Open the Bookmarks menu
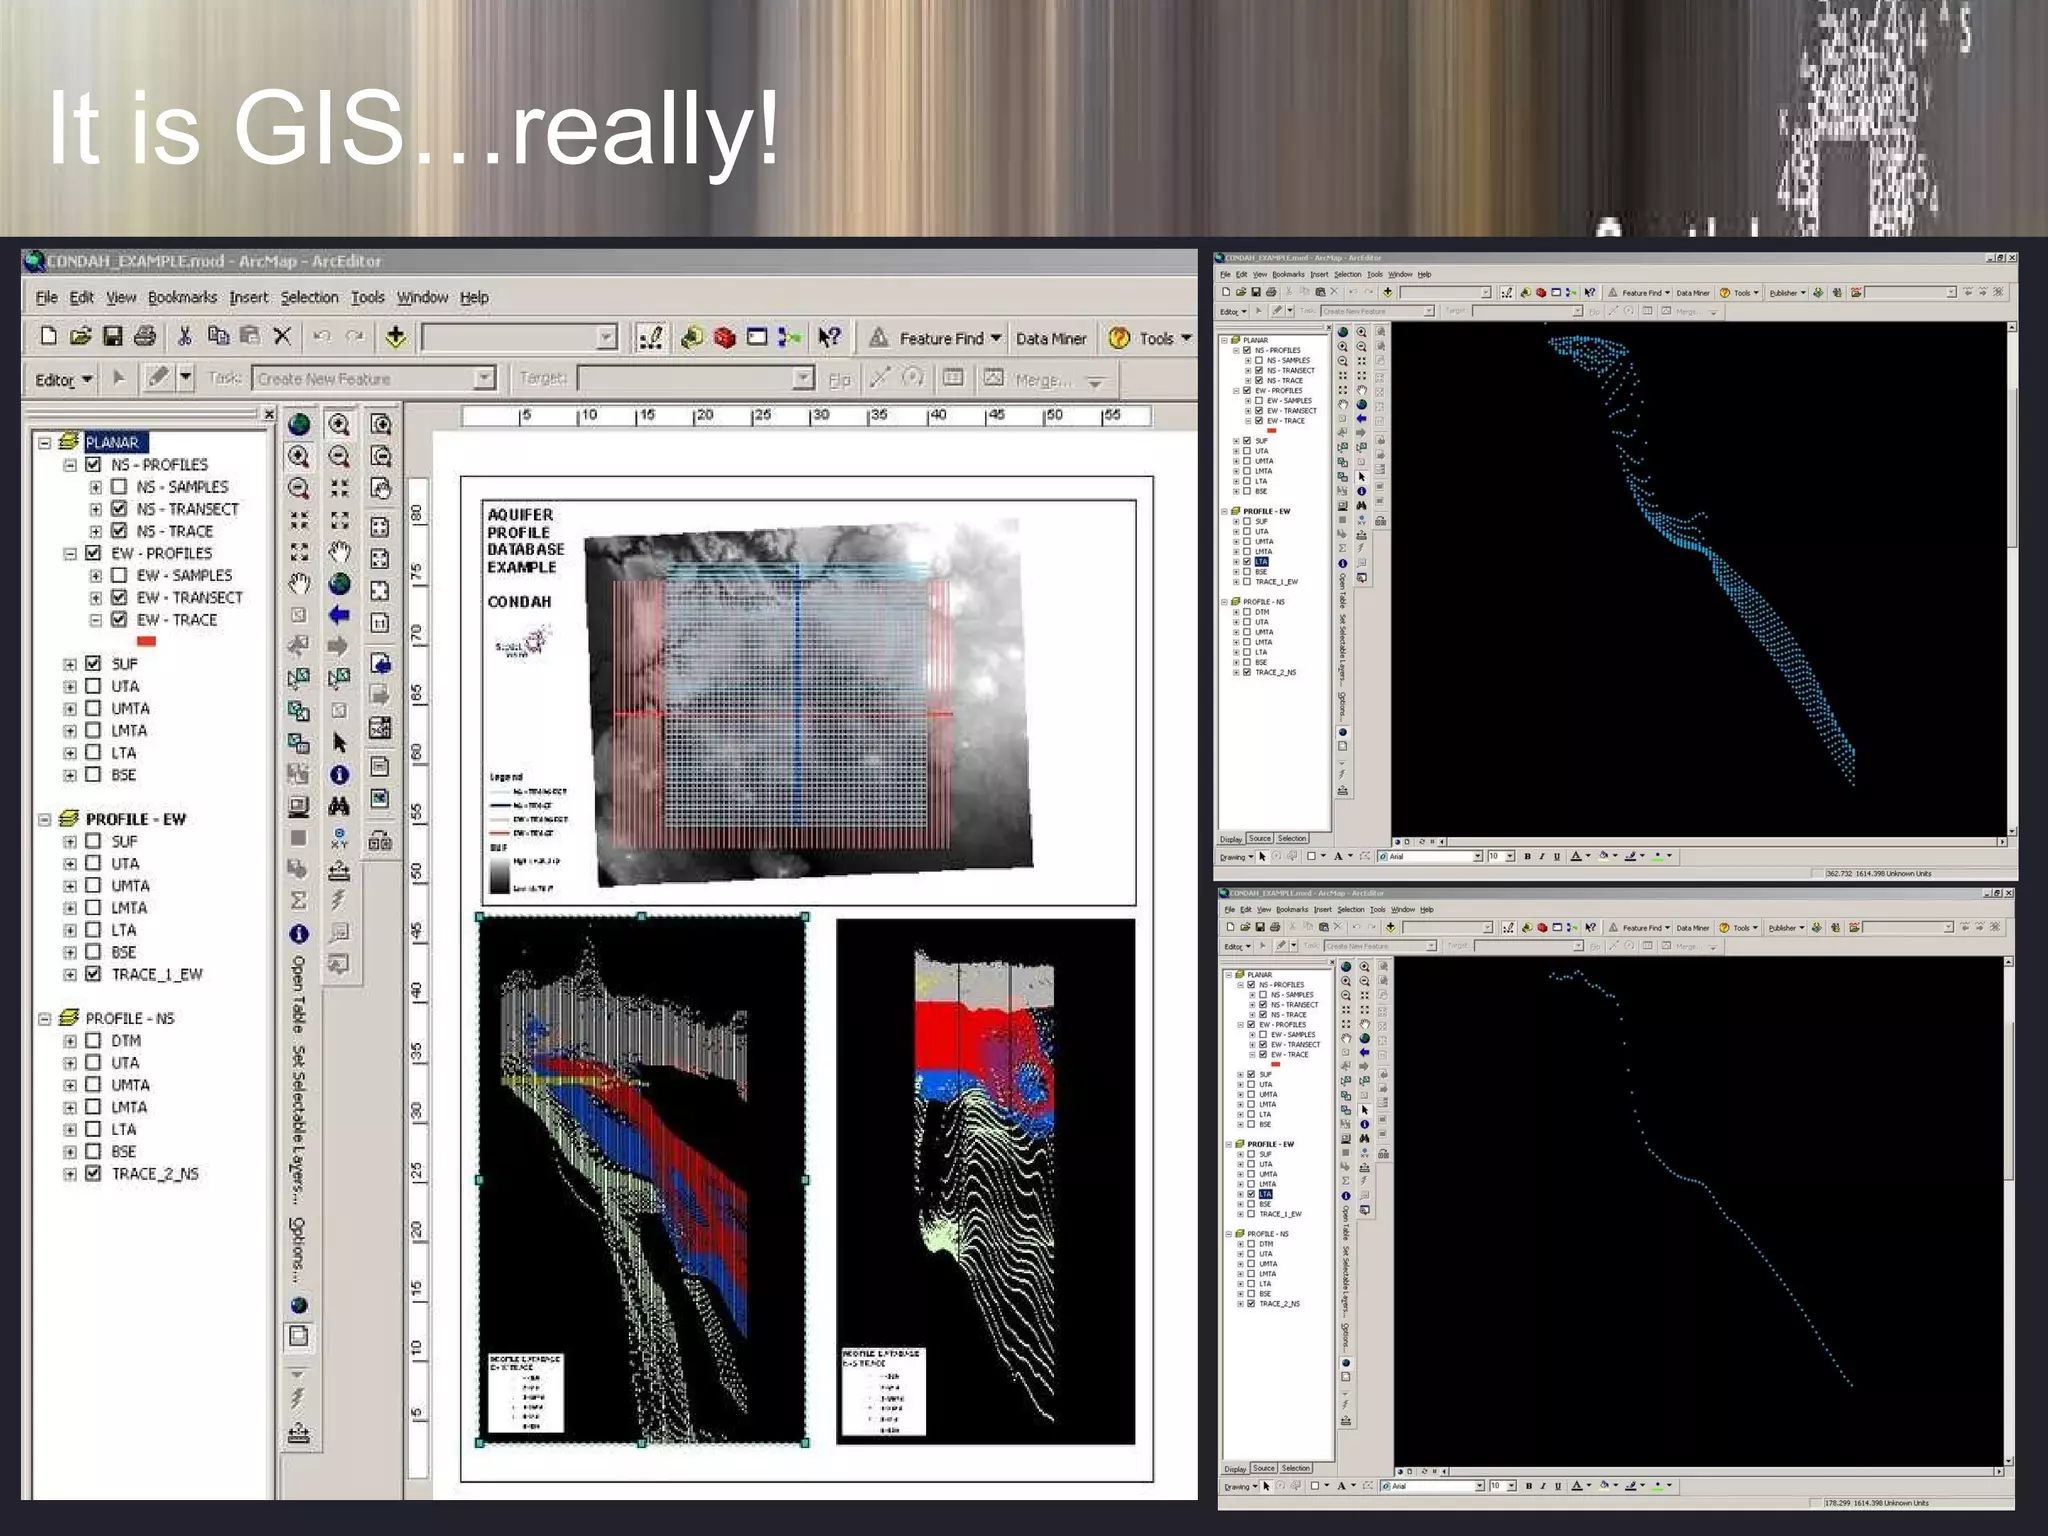This screenshot has width=2048, height=1536. click(182, 297)
